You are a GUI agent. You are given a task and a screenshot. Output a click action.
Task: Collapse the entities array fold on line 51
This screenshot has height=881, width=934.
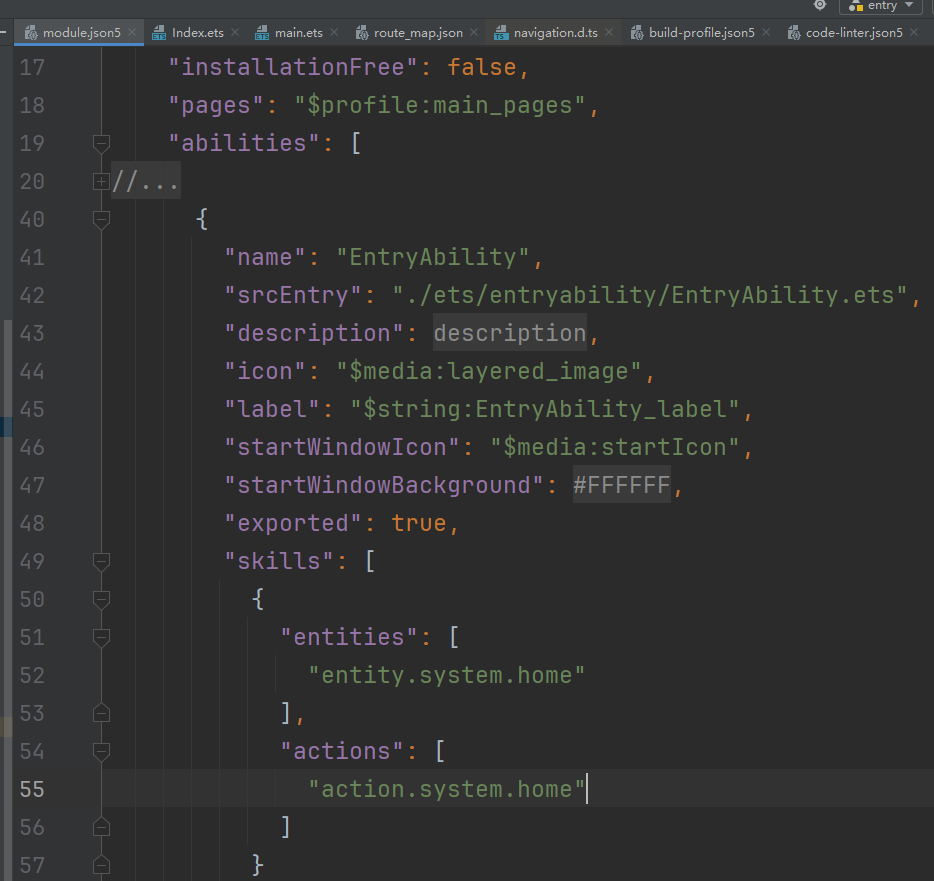tap(100, 637)
